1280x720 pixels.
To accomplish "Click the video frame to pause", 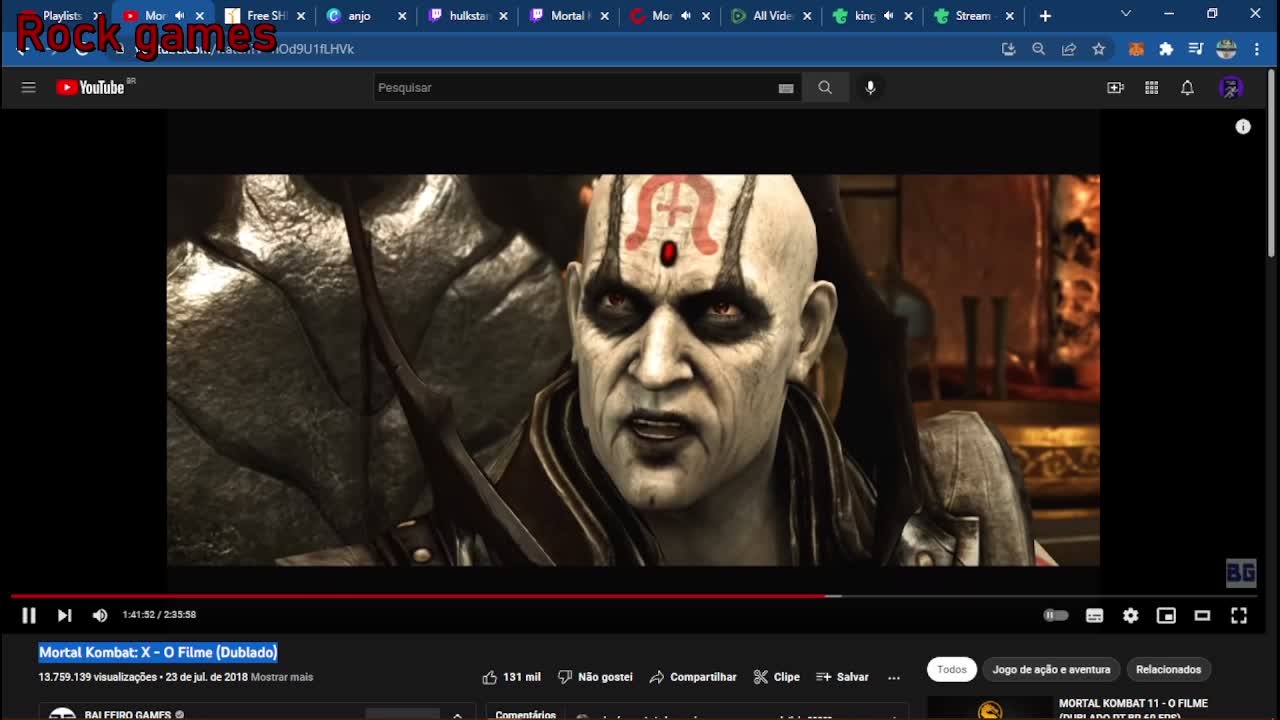I will tap(633, 370).
